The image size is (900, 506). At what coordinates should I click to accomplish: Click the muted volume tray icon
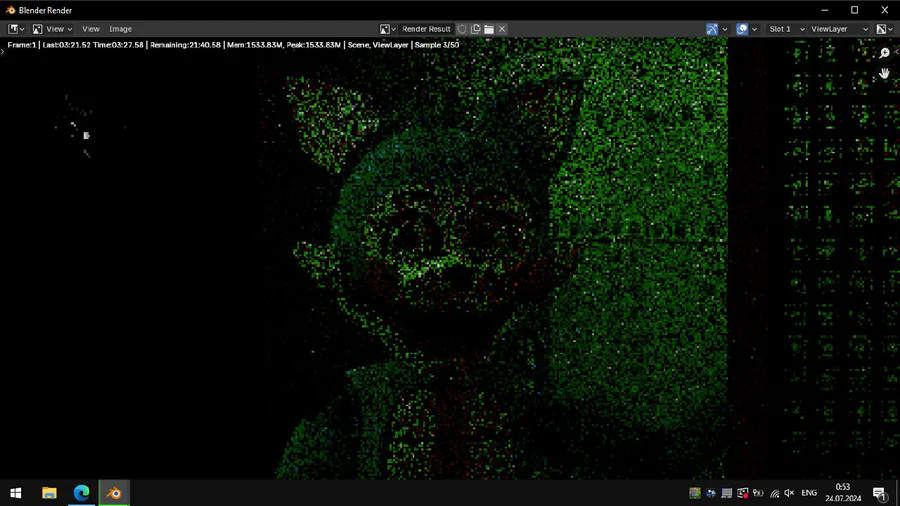click(789, 493)
